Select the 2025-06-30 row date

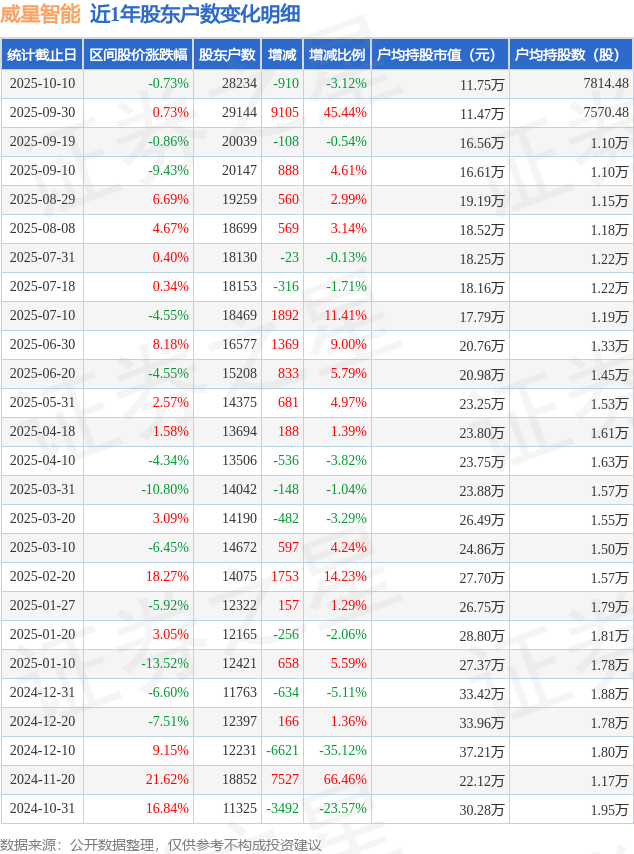pos(41,345)
